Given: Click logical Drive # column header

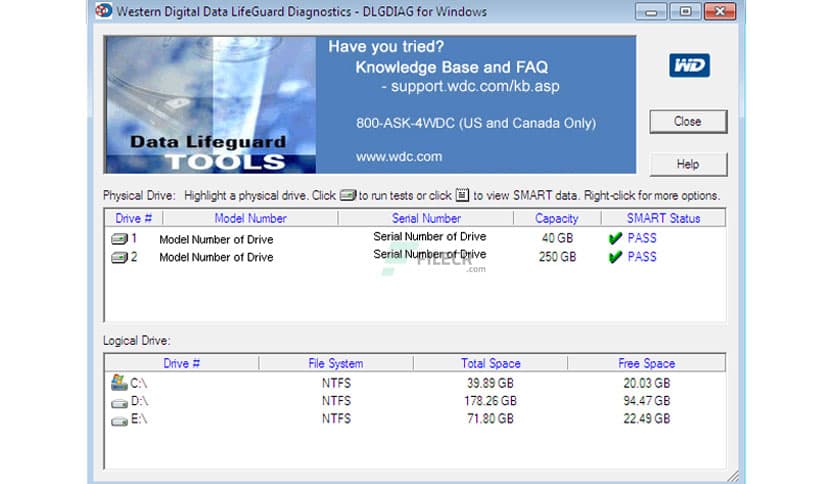Looking at the screenshot, I should tap(181, 363).
